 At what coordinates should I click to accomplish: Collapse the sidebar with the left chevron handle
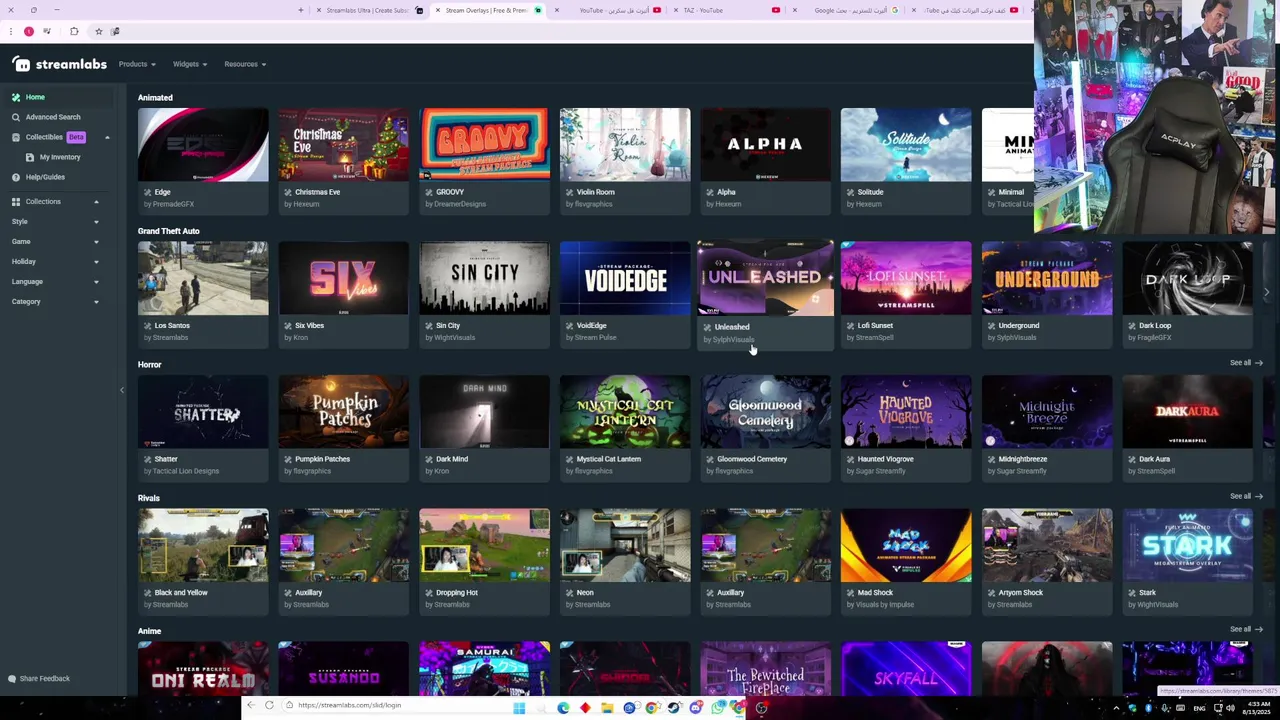click(x=122, y=390)
